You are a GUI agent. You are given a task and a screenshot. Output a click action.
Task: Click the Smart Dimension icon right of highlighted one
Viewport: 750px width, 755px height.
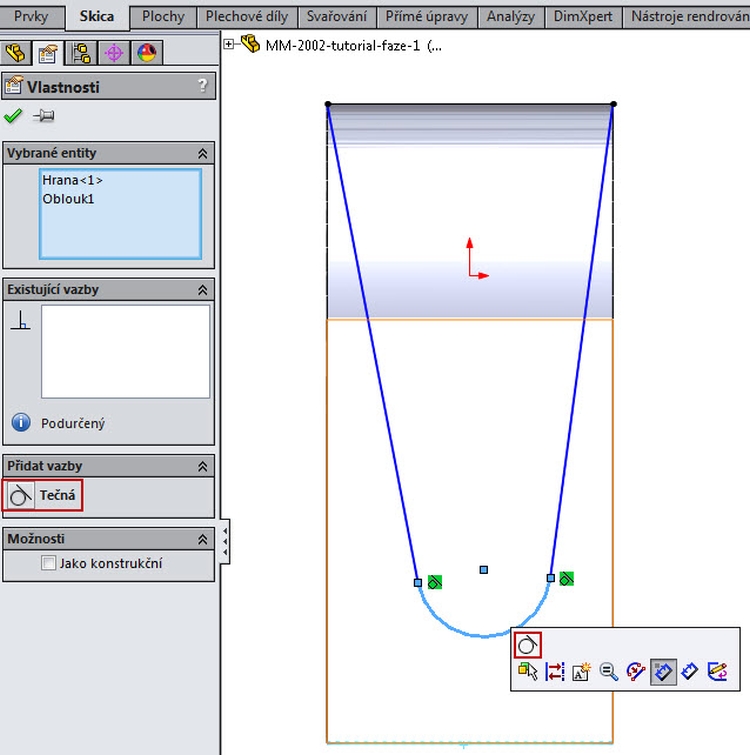(x=690, y=672)
